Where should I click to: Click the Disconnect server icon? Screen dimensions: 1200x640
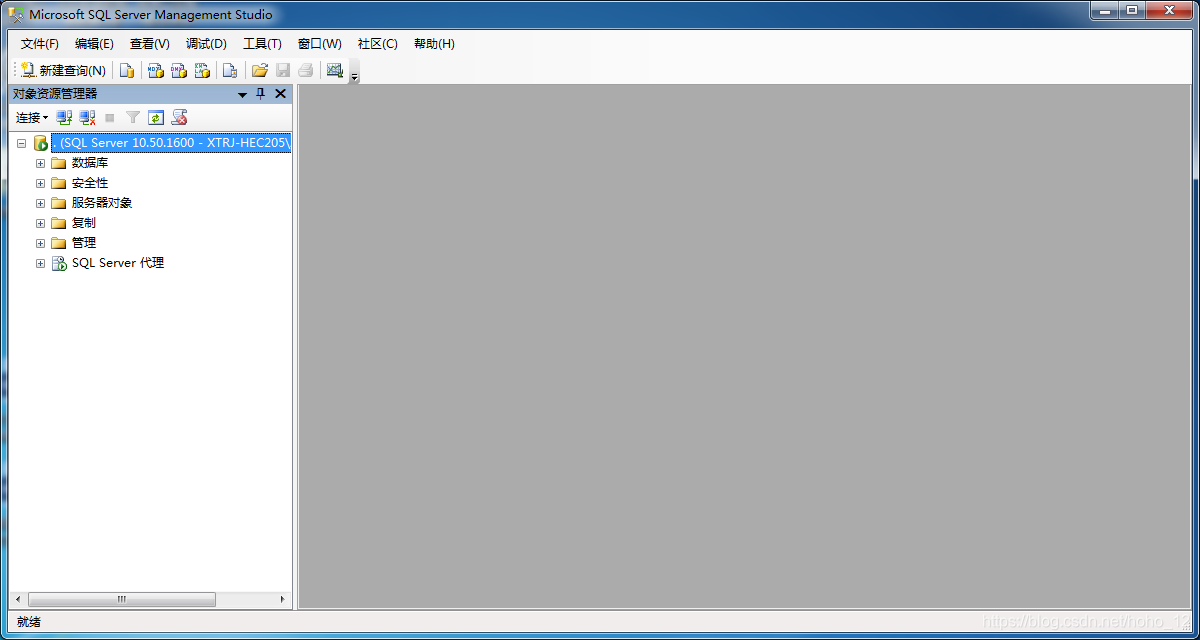point(88,118)
